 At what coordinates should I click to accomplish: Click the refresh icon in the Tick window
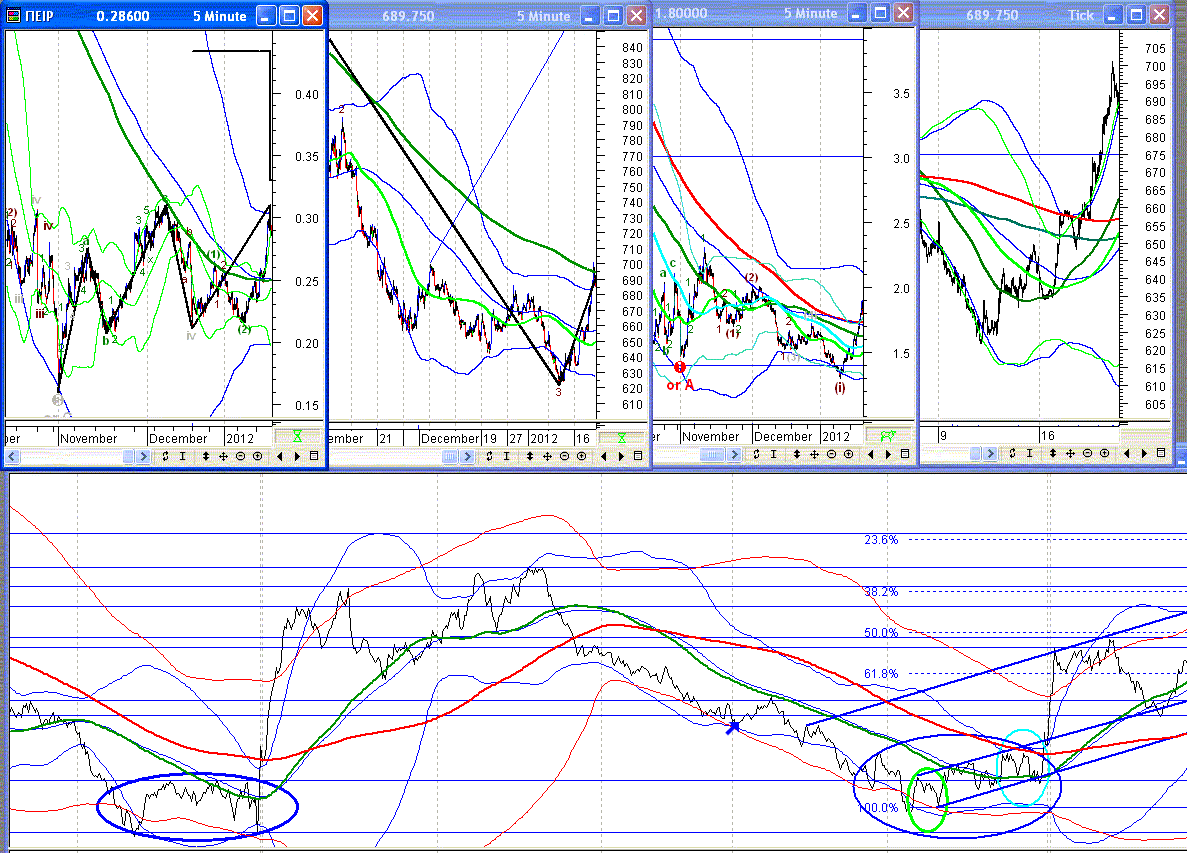(1011, 453)
